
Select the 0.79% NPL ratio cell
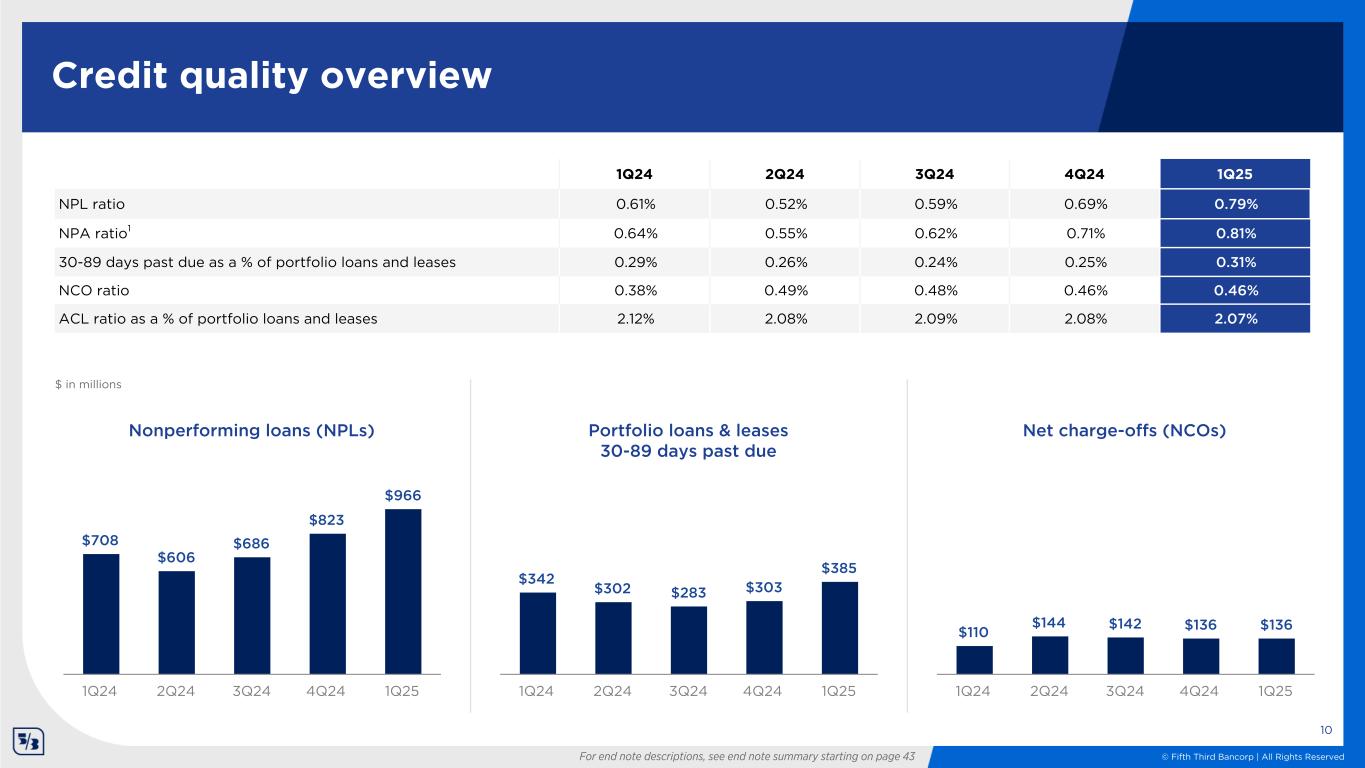pos(1235,204)
